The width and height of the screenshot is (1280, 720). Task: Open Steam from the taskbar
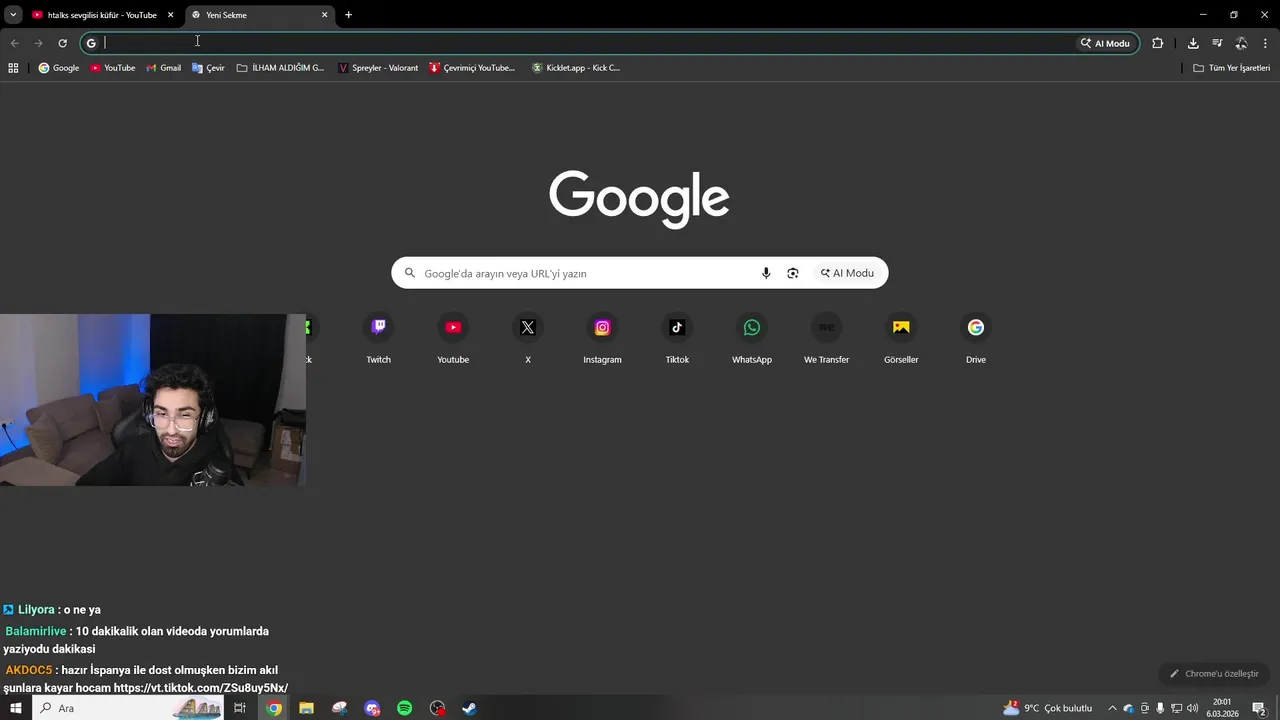click(469, 708)
